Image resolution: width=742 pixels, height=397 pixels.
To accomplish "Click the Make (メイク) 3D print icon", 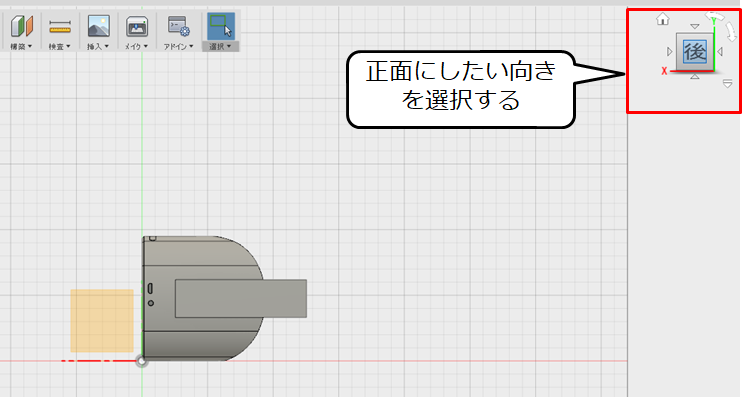I will click(x=137, y=26).
